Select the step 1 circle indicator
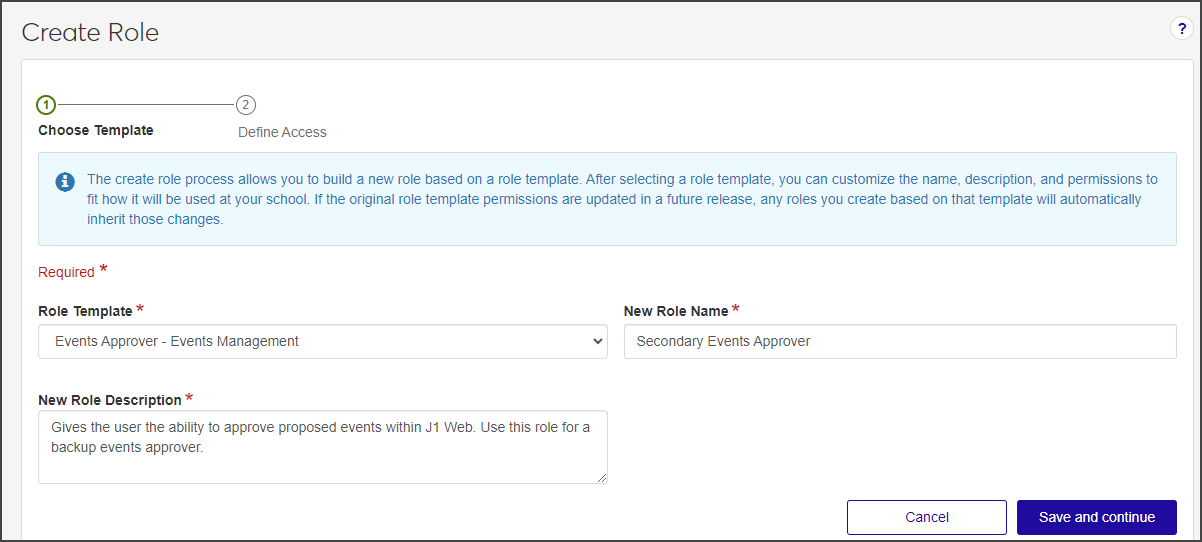This screenshot has height=542, width=1202. pos(46,104)
